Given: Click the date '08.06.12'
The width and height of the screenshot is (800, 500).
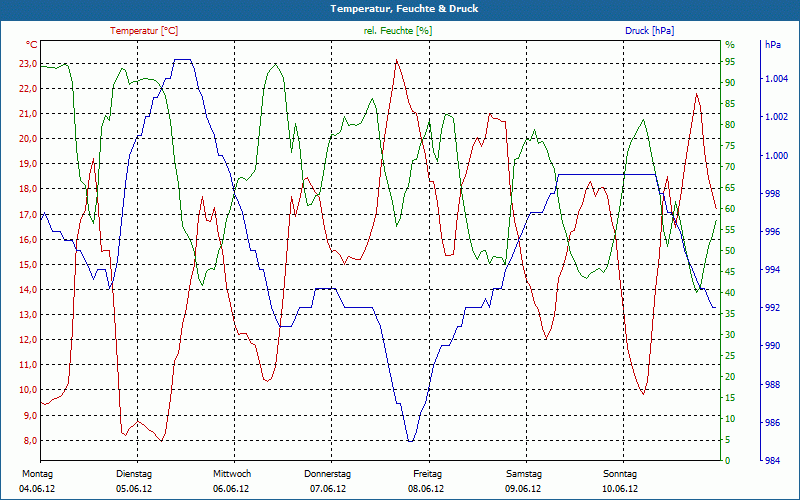Looking at the screenshot, I should click(x=426, y=489).
